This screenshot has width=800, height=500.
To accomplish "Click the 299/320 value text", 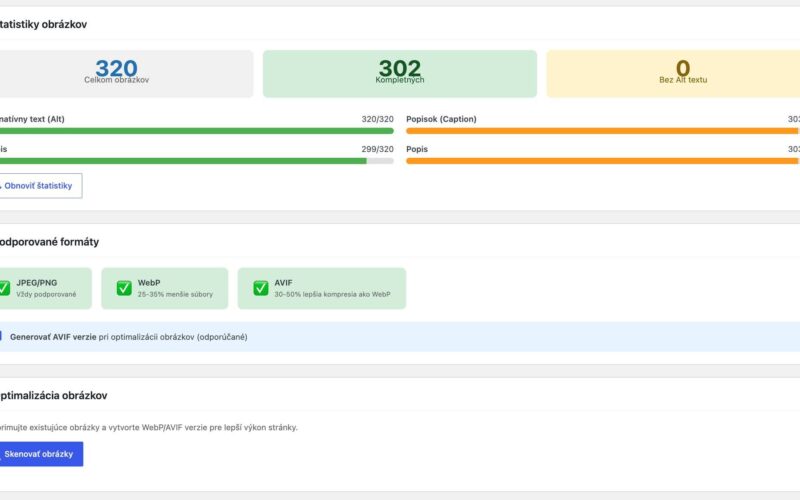I will 378,149.
